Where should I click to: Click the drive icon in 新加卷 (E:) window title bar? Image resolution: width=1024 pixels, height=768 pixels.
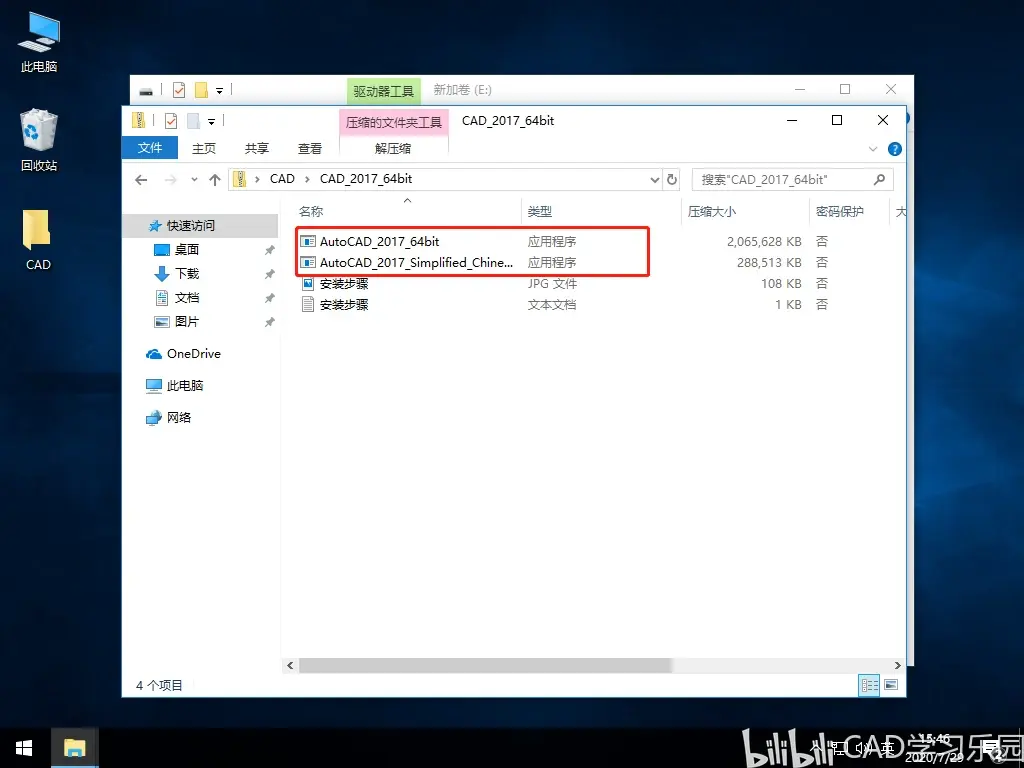[x=146, y=91]
